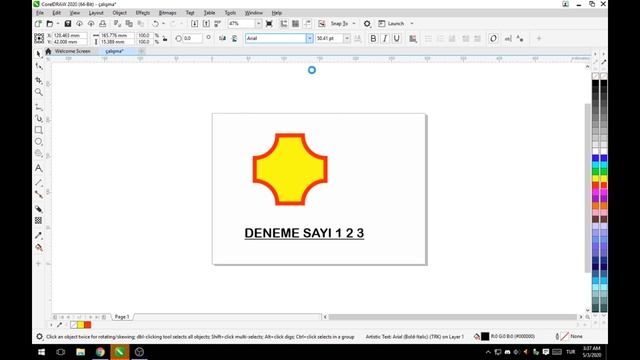Open the Windows Start button

[41, 352]
